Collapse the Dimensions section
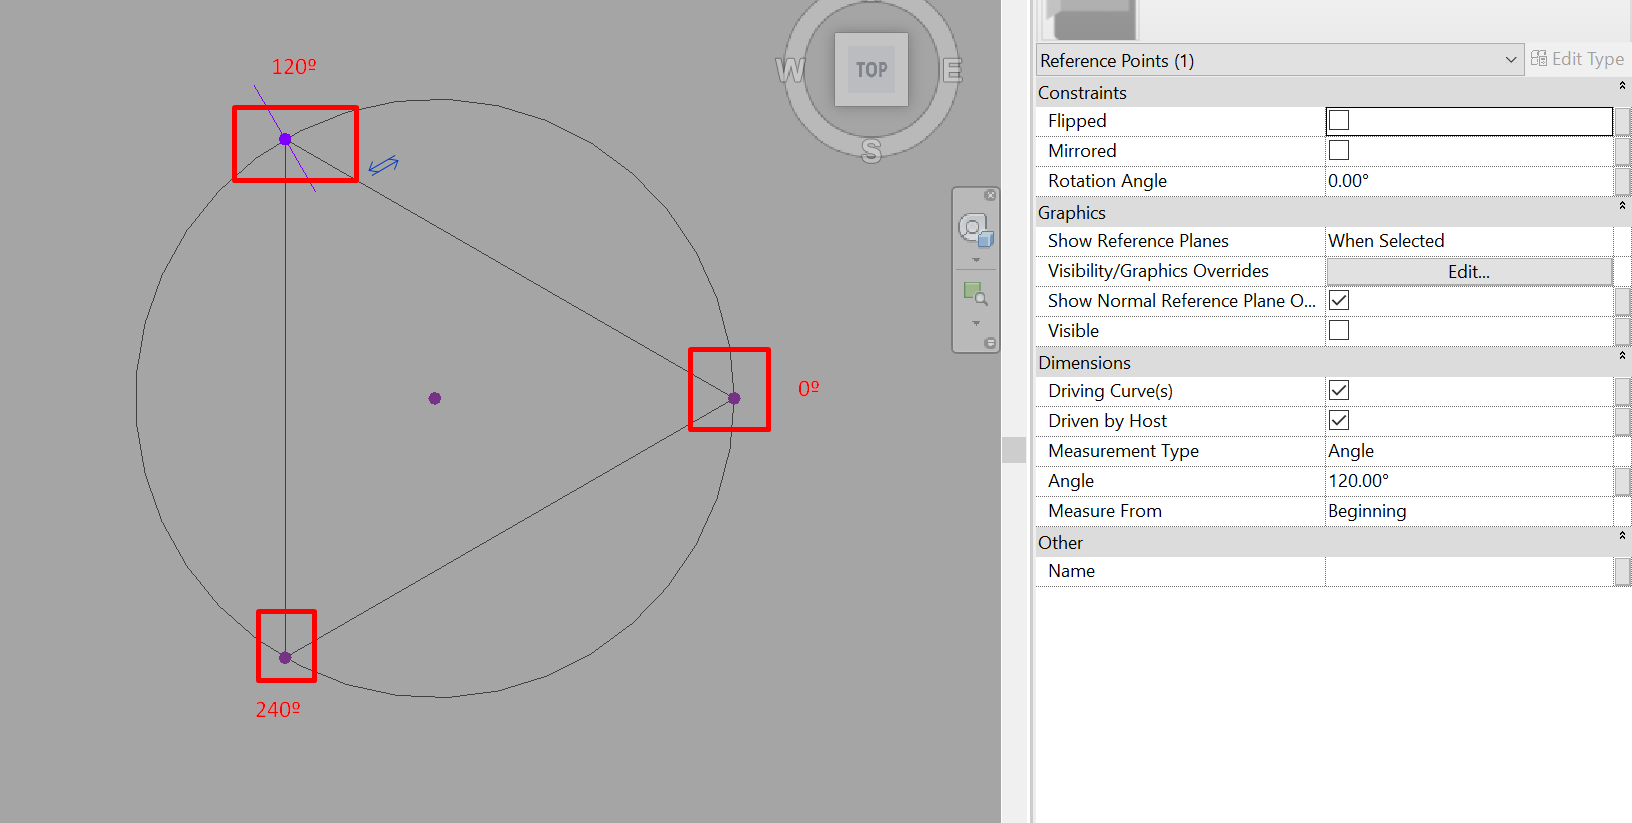Image resolution: width=1632 pixels, height=823 pixels. (x=1622, y=356)
